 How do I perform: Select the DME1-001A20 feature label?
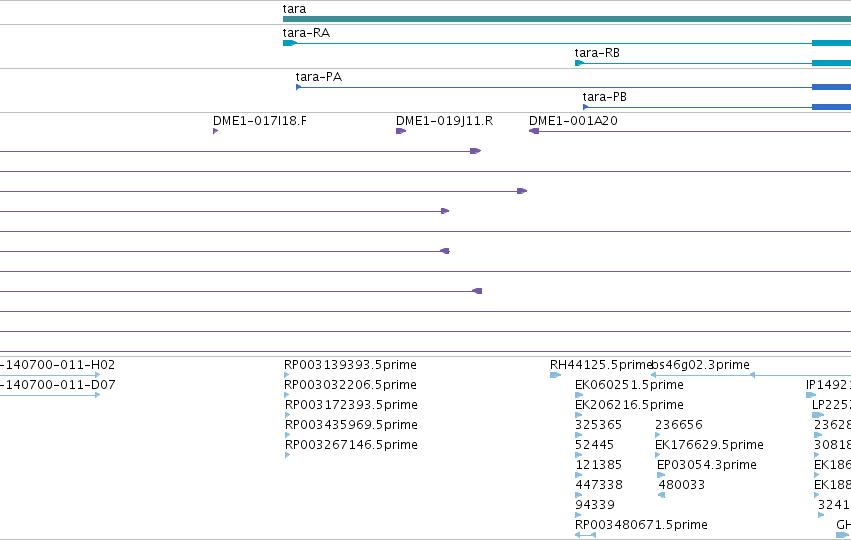coord(573,120)
